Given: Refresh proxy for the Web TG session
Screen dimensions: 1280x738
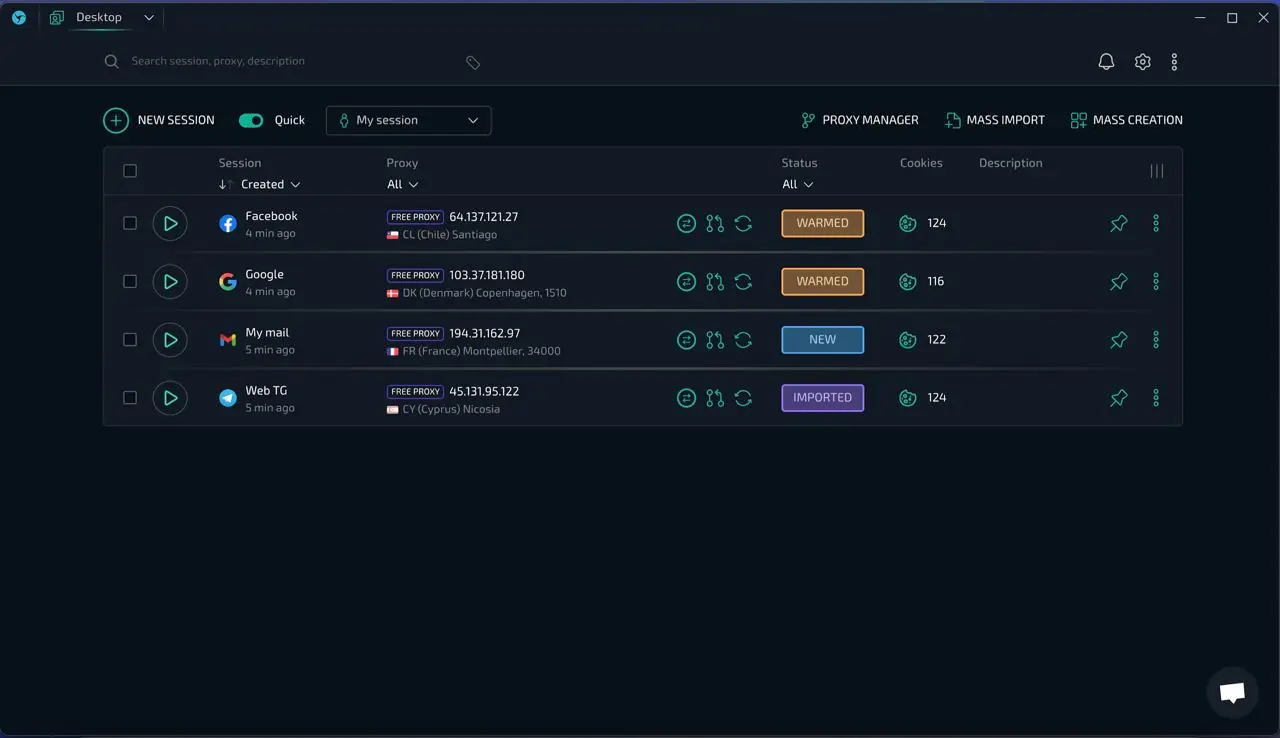Looking at the screenshot, I should 743,398.
